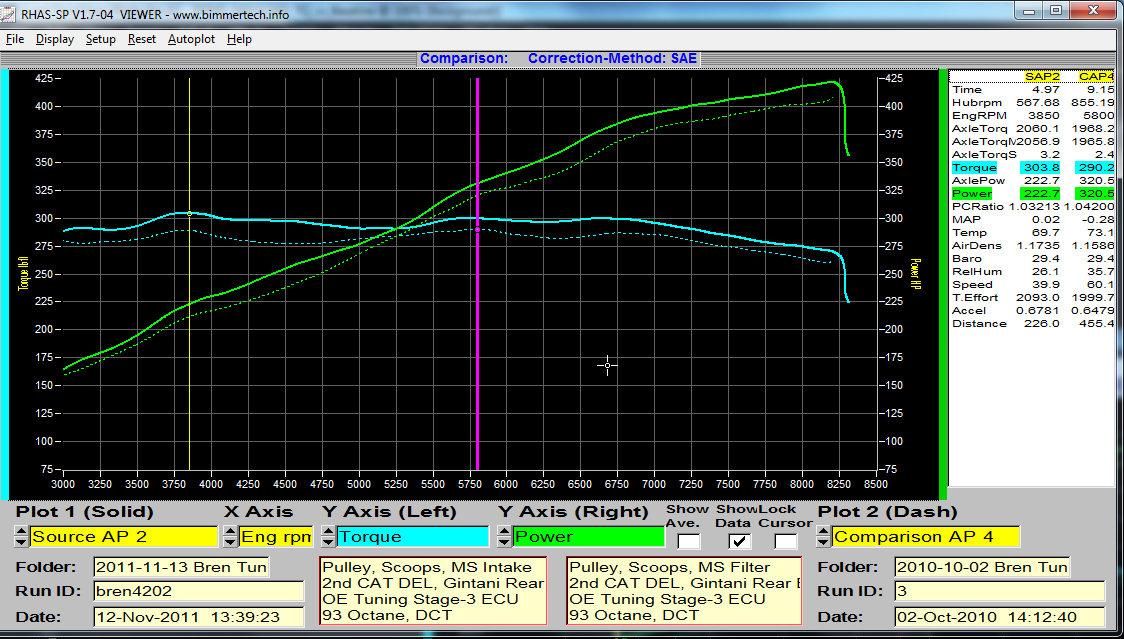The image size is (1124, 639).
Task: Click Plot 2 Folder field 2010-10-02 Bren Tun
Action: 982,567
